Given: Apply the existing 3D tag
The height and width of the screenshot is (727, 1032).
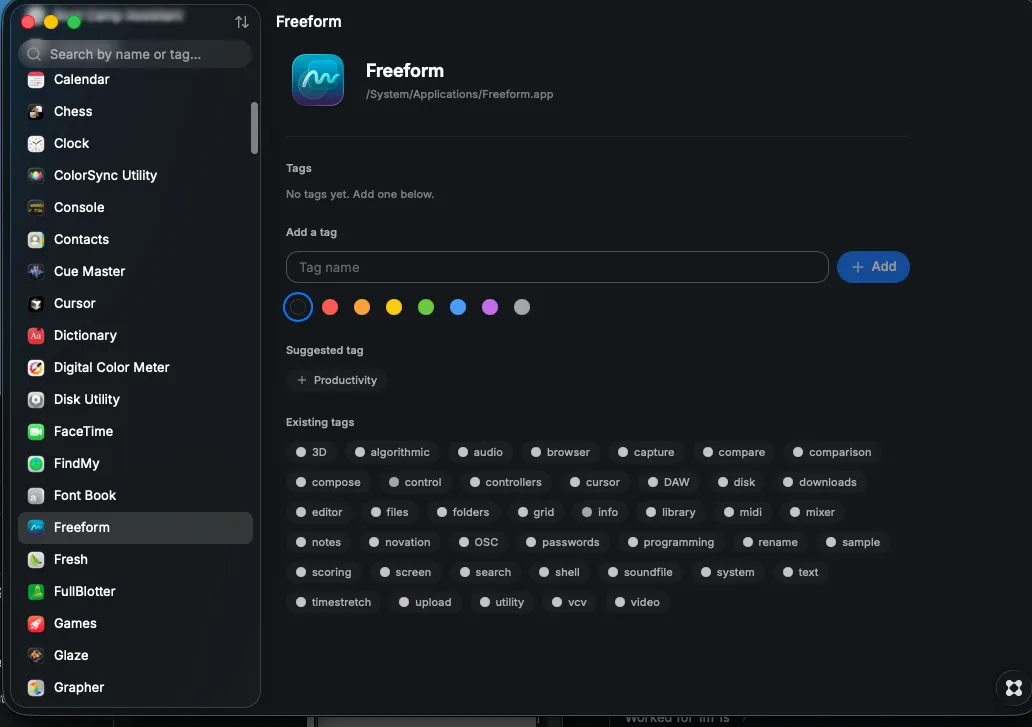Looking at the screenshot, I should click(311, 453).
